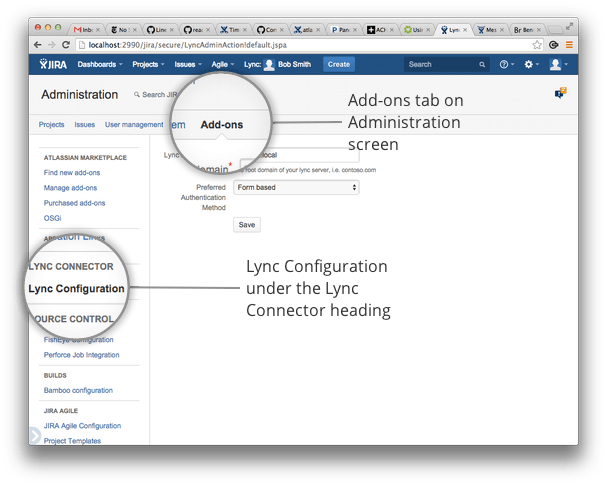
Task: Switch to the Pan browser tab
Action: point(344,30)
